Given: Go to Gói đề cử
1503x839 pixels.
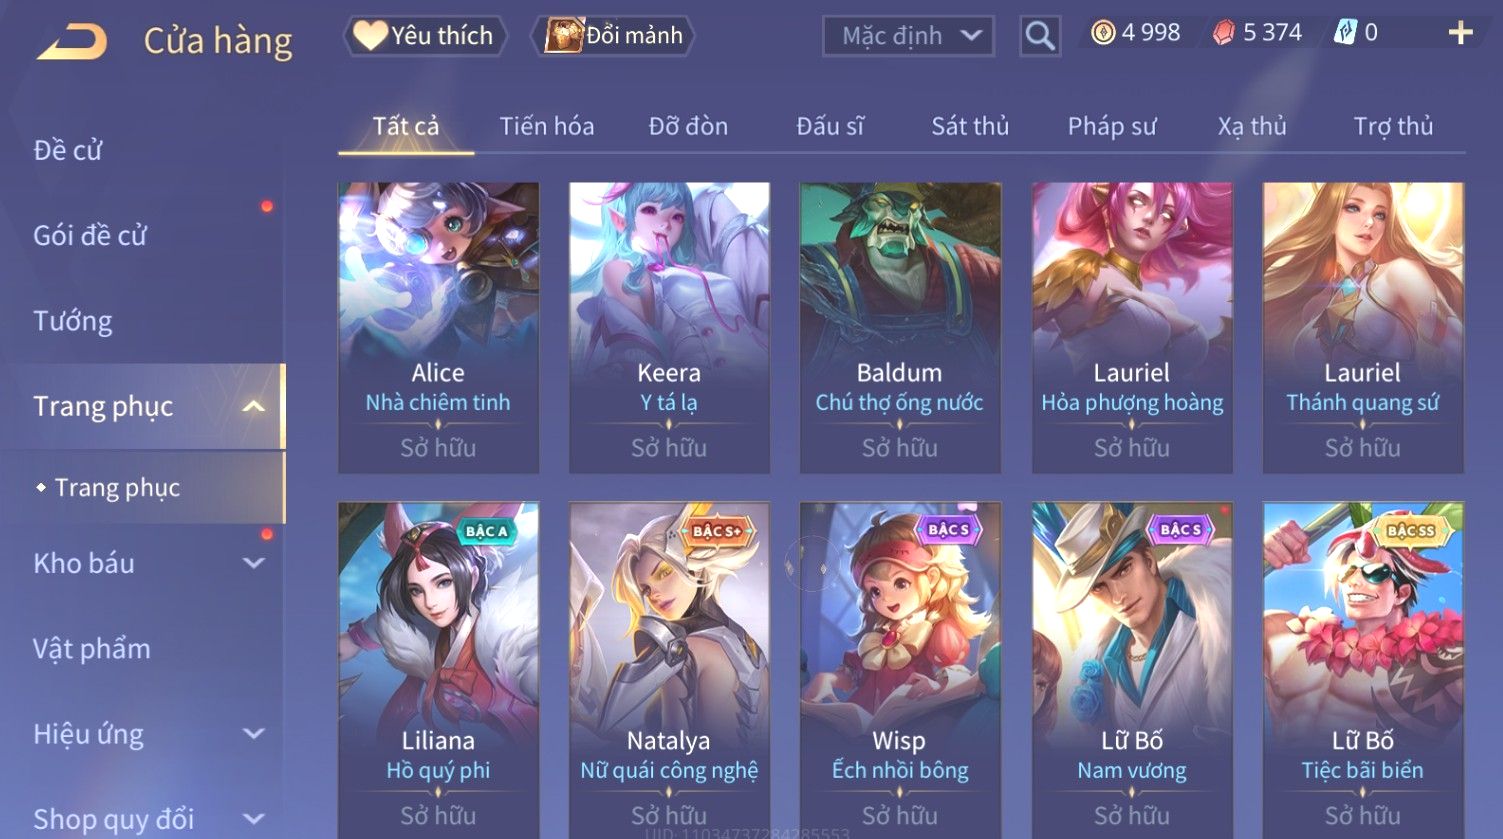Looking at the screenshot, I should [90, 236].
